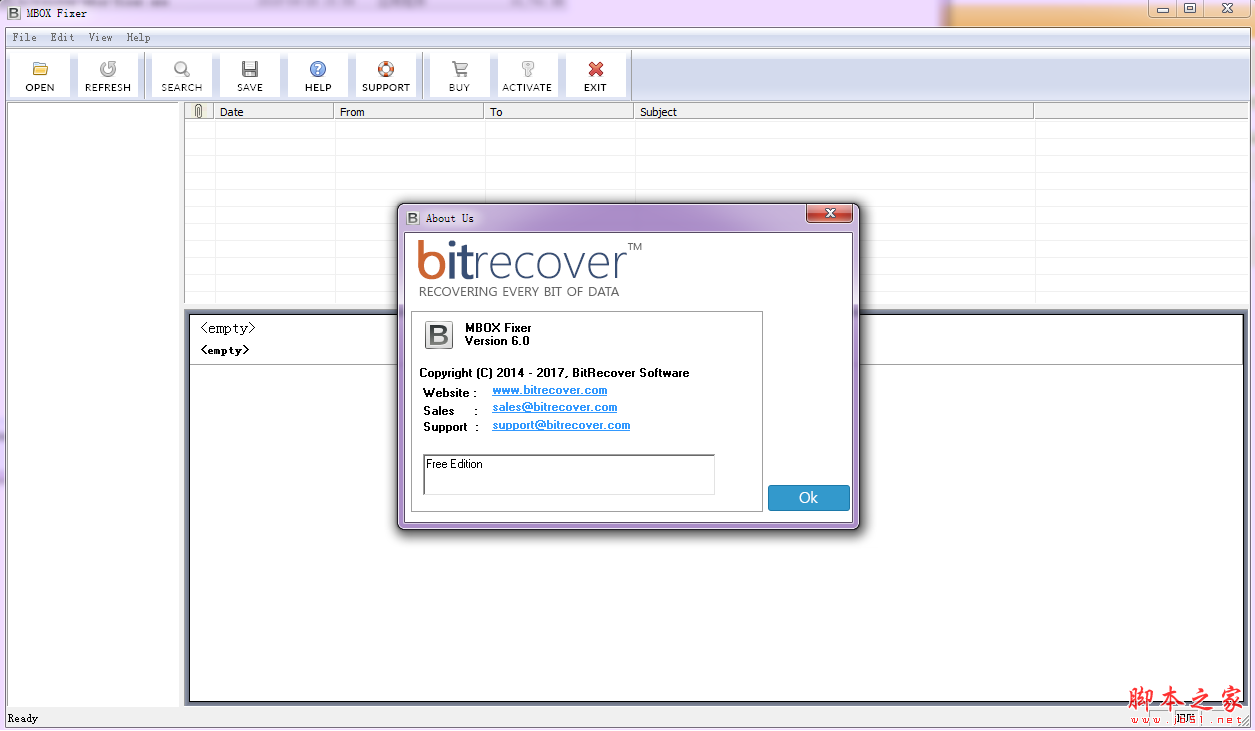Click the Free Edition text box
Viewport: 1255px width, 731px height.
[x=569, y=475]
